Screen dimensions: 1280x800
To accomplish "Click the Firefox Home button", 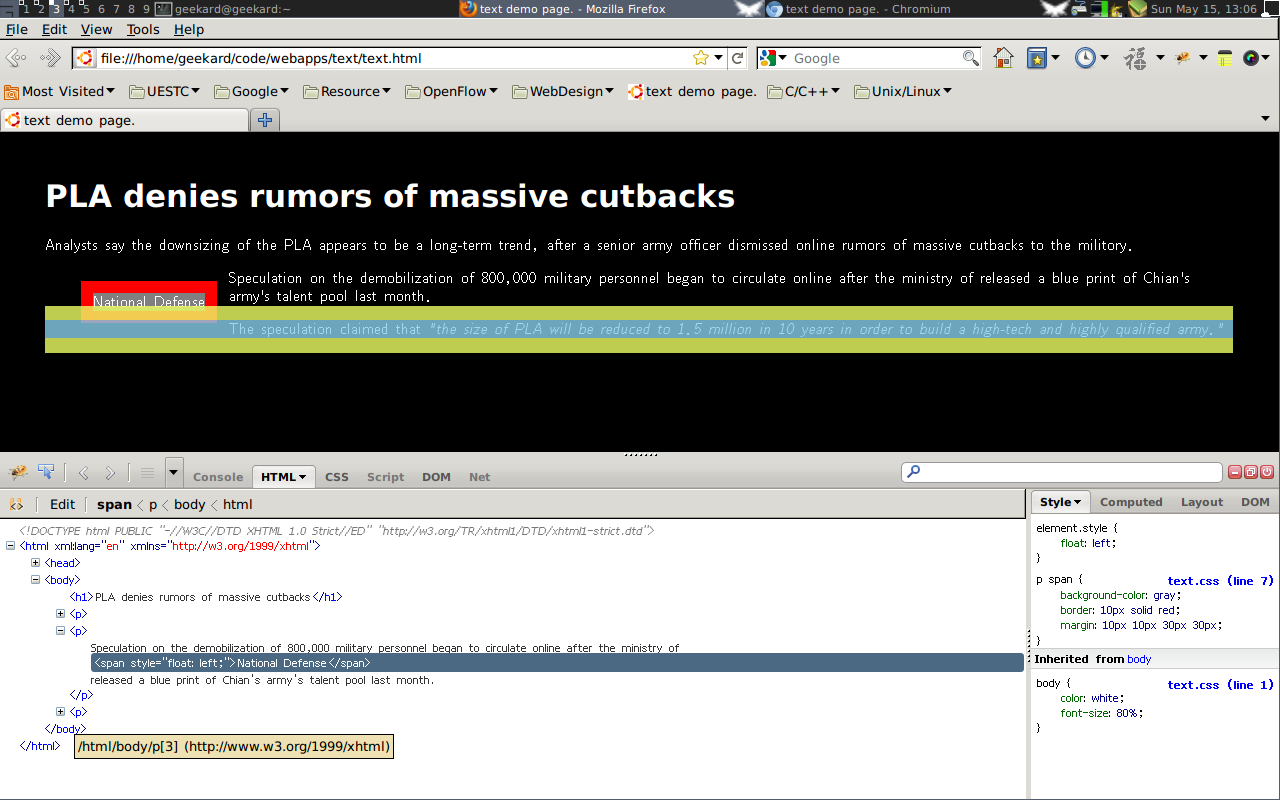I will pos(1003,58).
